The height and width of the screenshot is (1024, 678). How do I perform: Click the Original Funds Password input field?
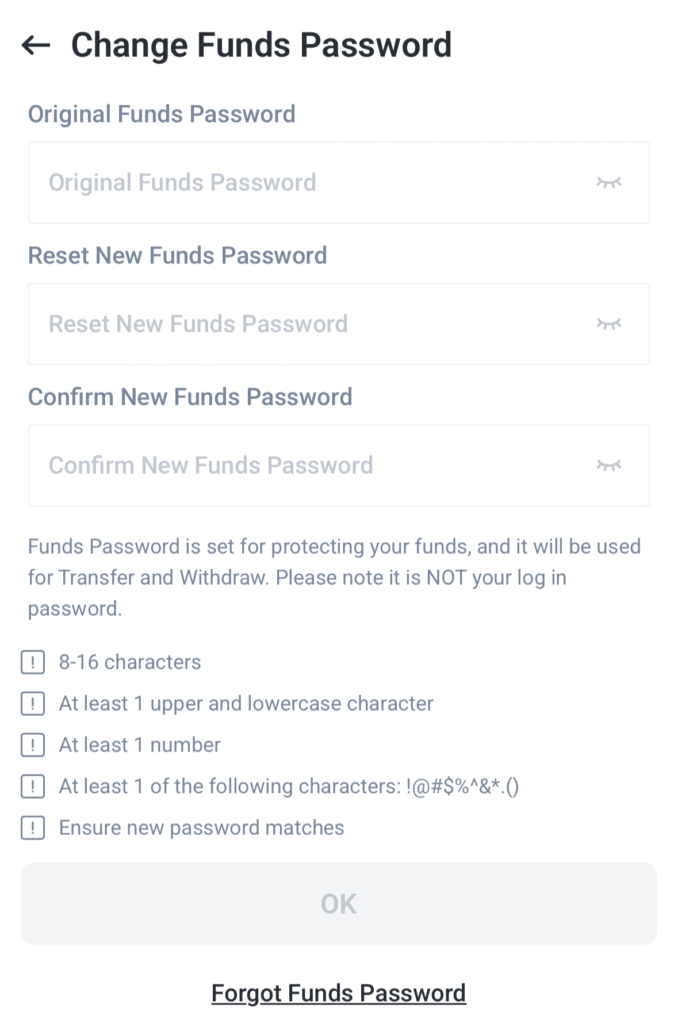tap(300, 182)
